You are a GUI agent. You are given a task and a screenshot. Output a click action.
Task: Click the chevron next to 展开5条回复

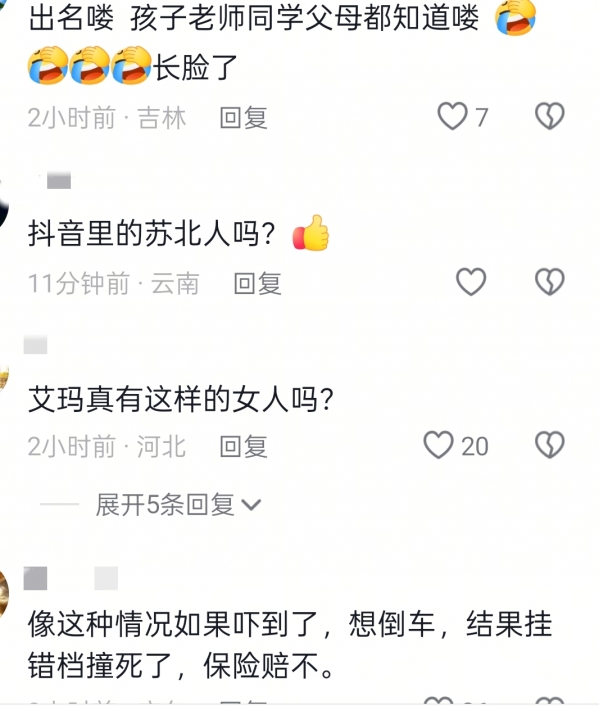coord(251,505)
